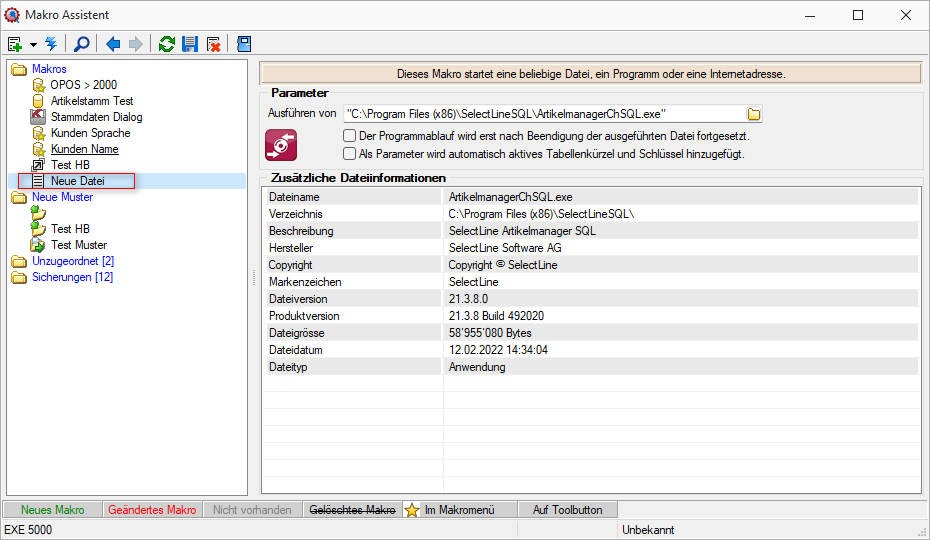Click the Test Muster macro icon
Image resolution: width=930 pixels, height=540 pixels.
(x=38, y=245)
